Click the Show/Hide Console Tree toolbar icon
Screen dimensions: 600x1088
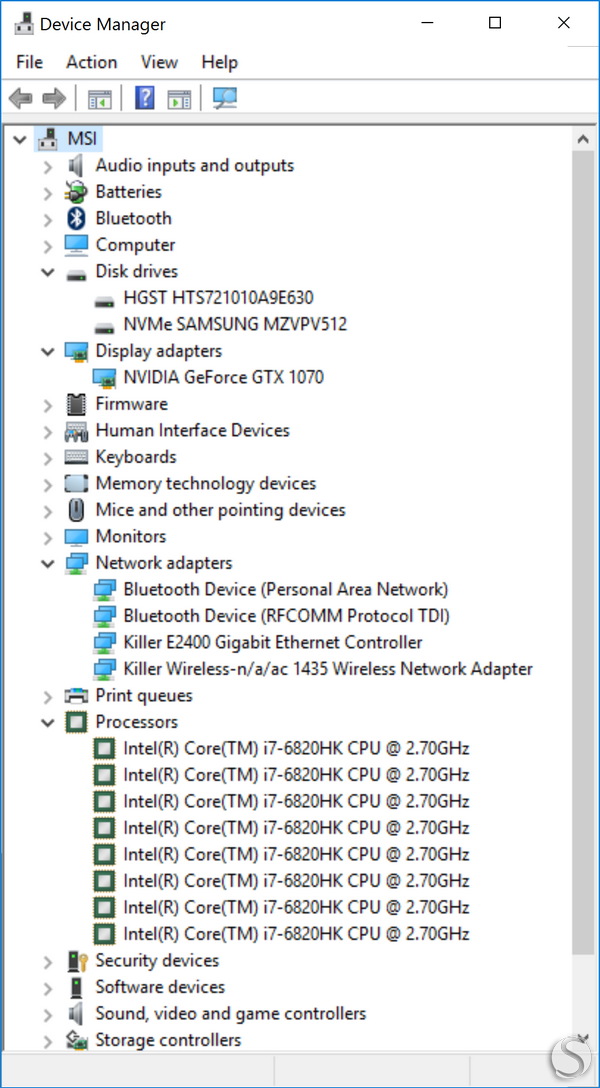point(99,99)
